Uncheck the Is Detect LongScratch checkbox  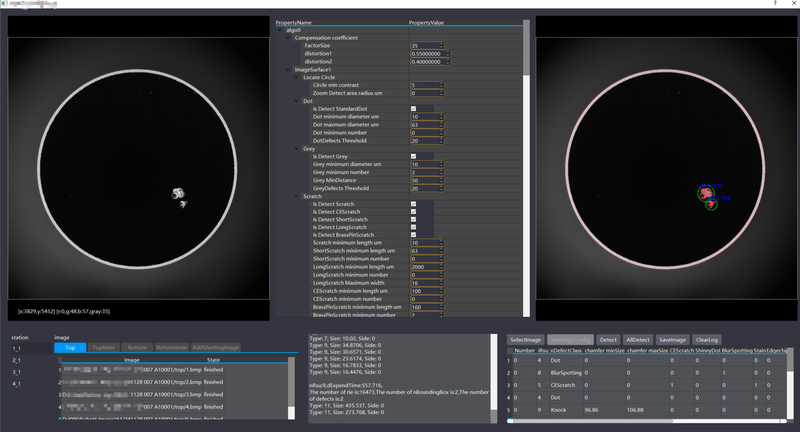click(x=414, y=226)
